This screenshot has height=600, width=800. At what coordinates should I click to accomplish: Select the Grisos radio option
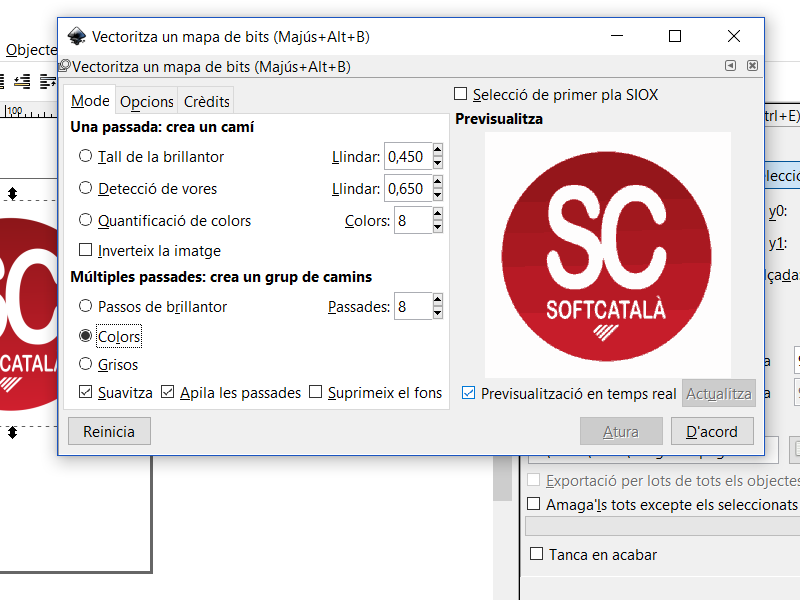(x=85, y=364)
